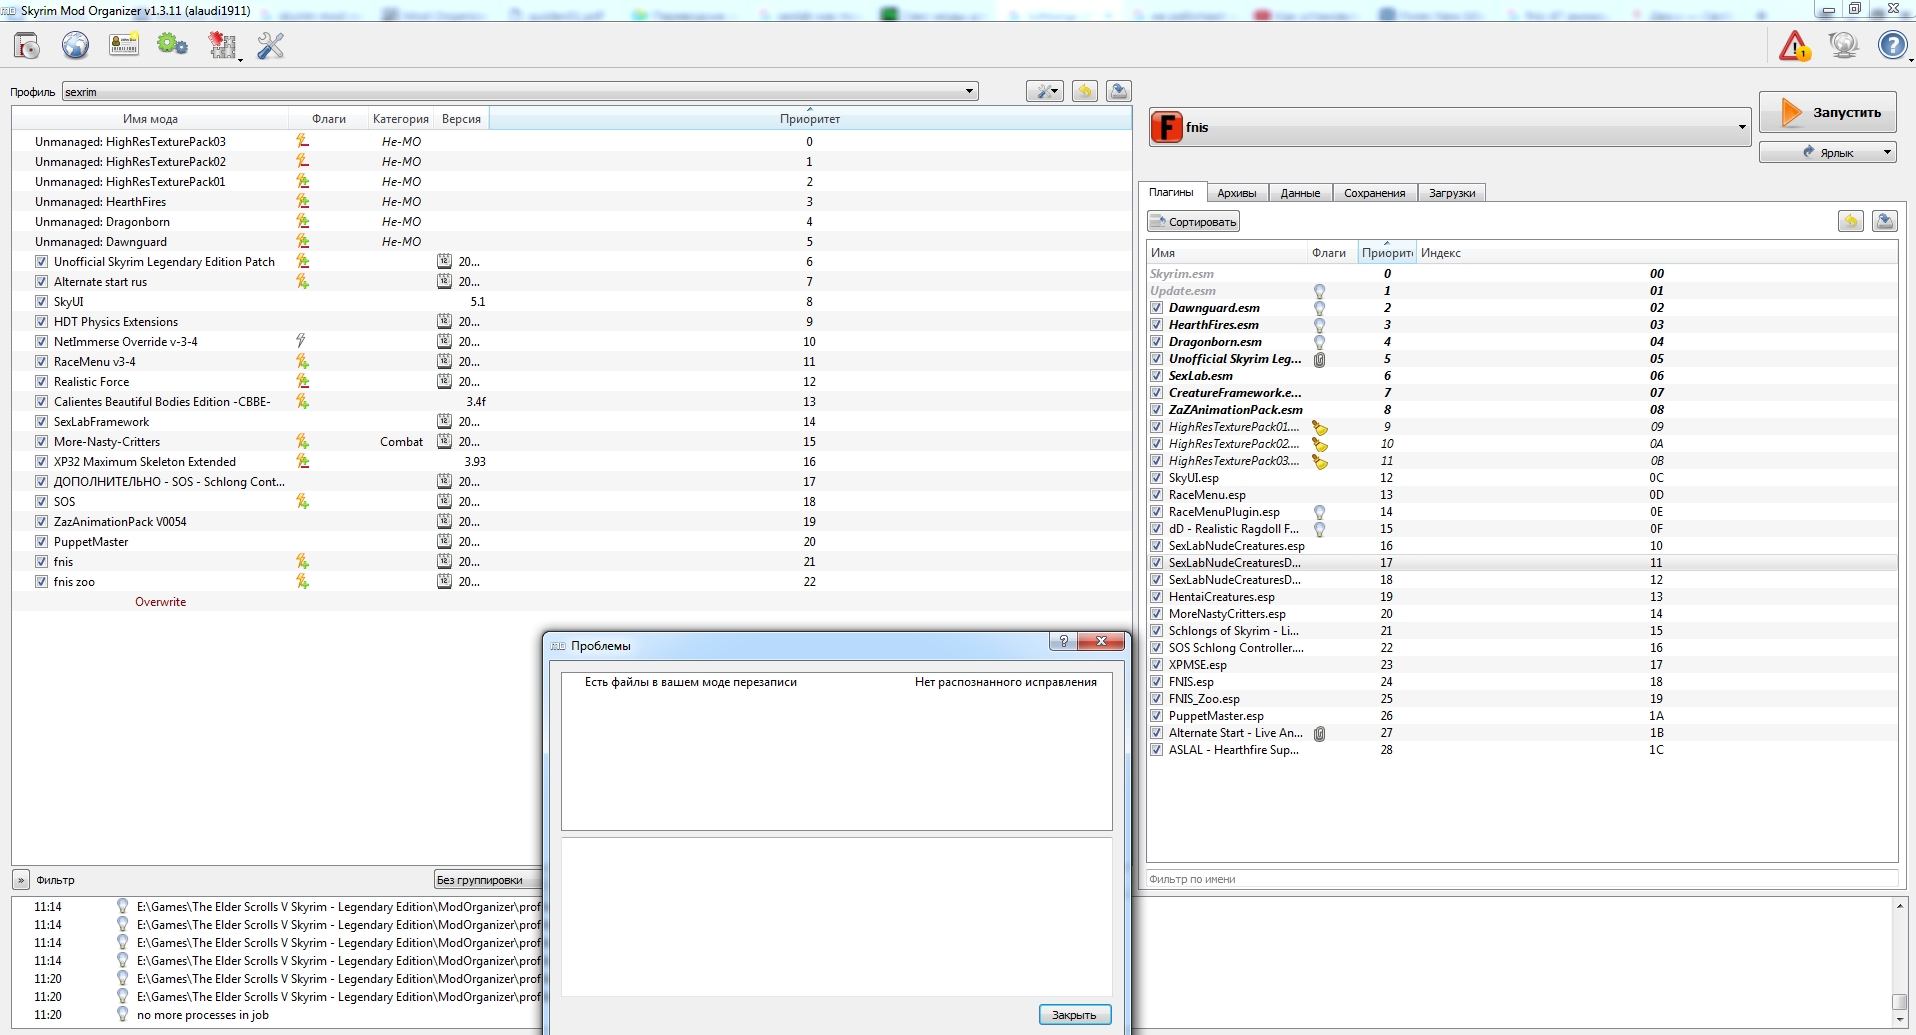Toggle the SkyUI.esp plugin checkbox
The image size is (1916, 1035).
[x=1156, y=478]
